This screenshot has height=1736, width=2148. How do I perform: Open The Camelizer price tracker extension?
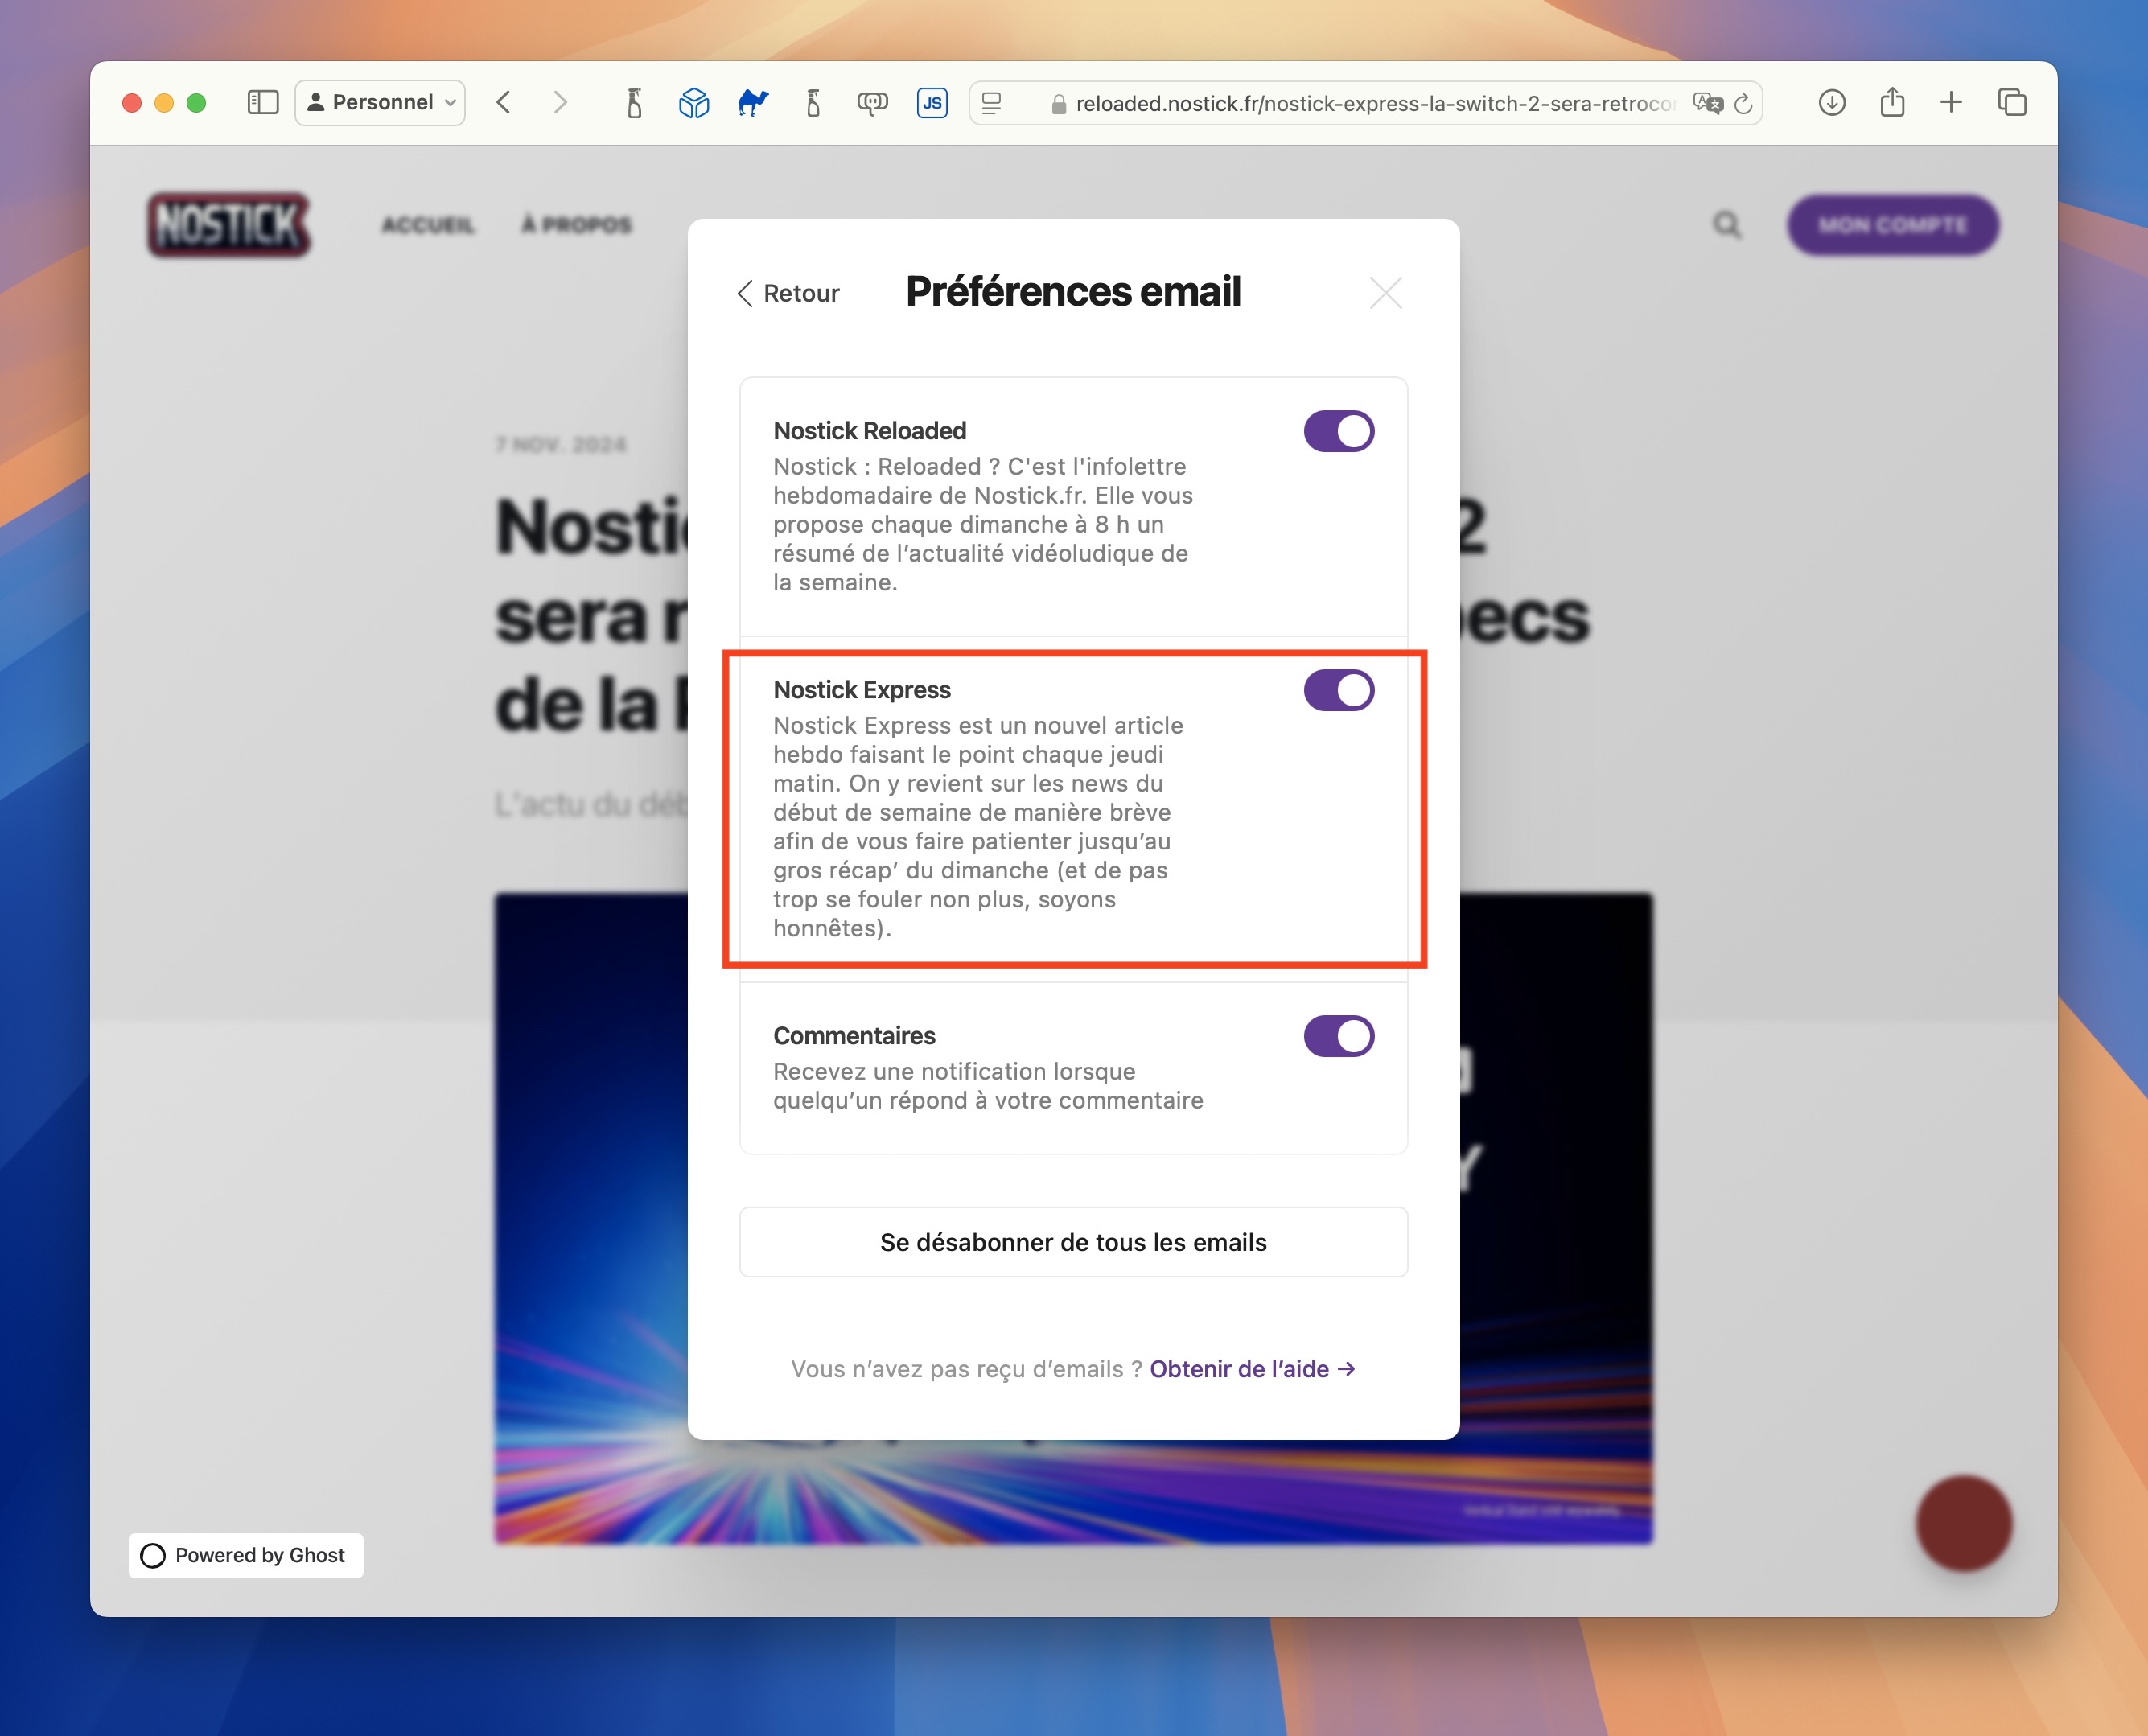[755, 102]
